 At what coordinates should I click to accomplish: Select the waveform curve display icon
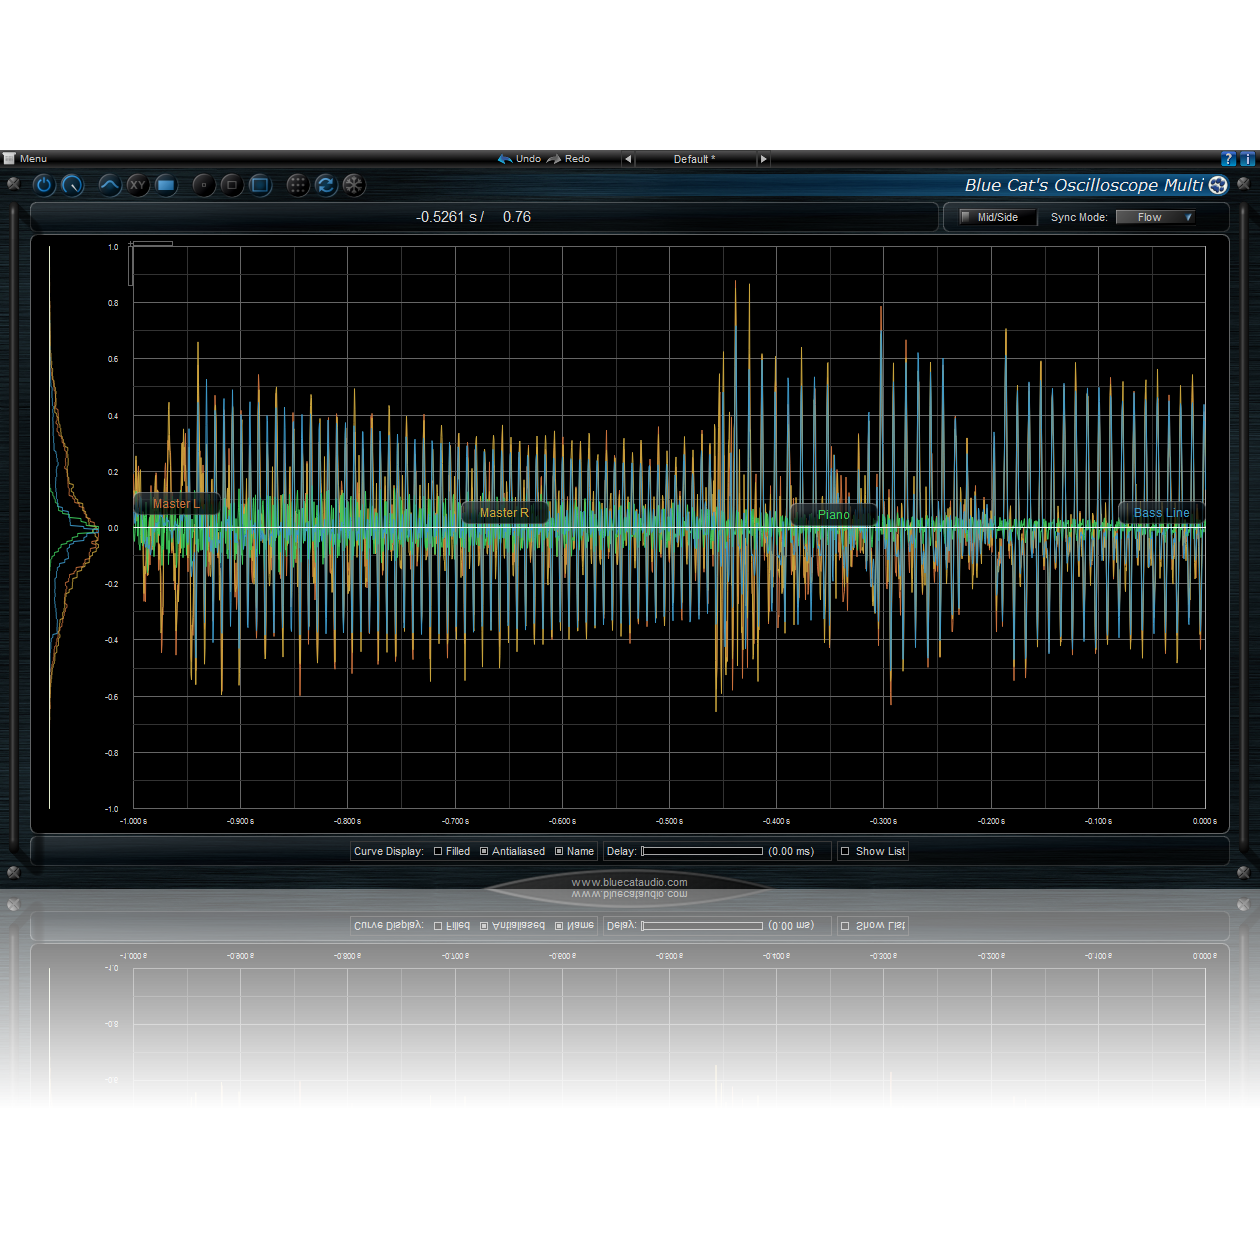(109, 185)
